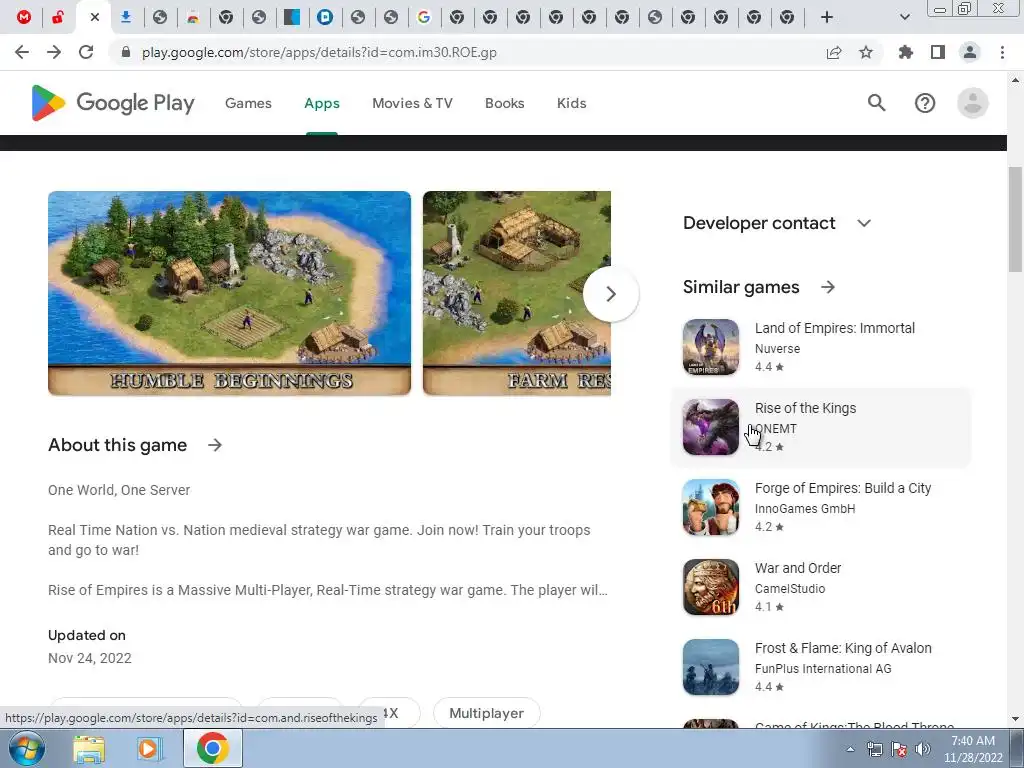Click the Rise of the Kings title

805,408
